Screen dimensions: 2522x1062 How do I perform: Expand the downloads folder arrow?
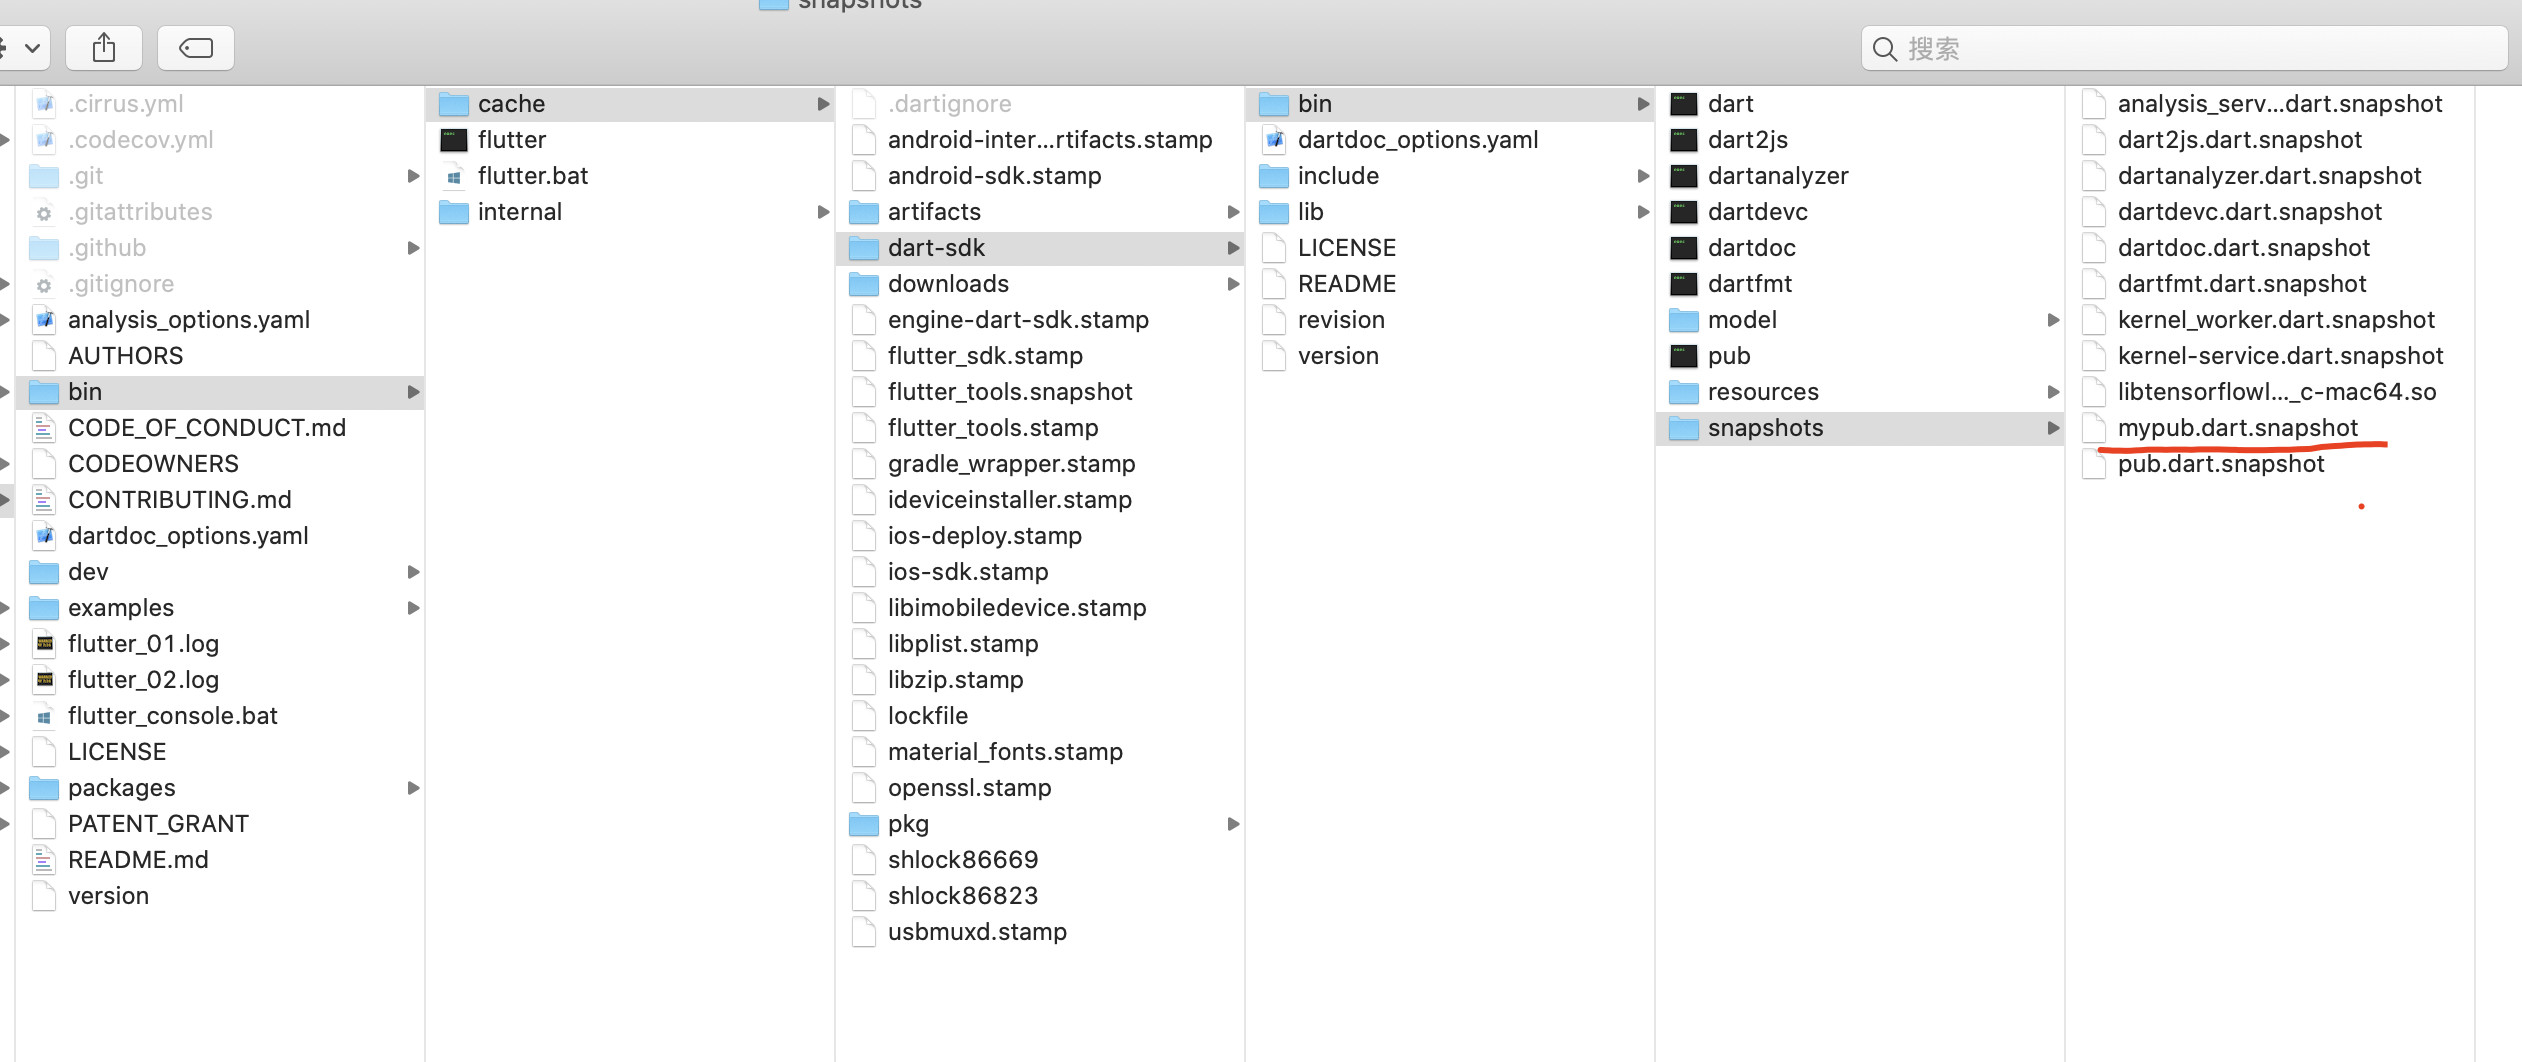tap(1233, 284)
